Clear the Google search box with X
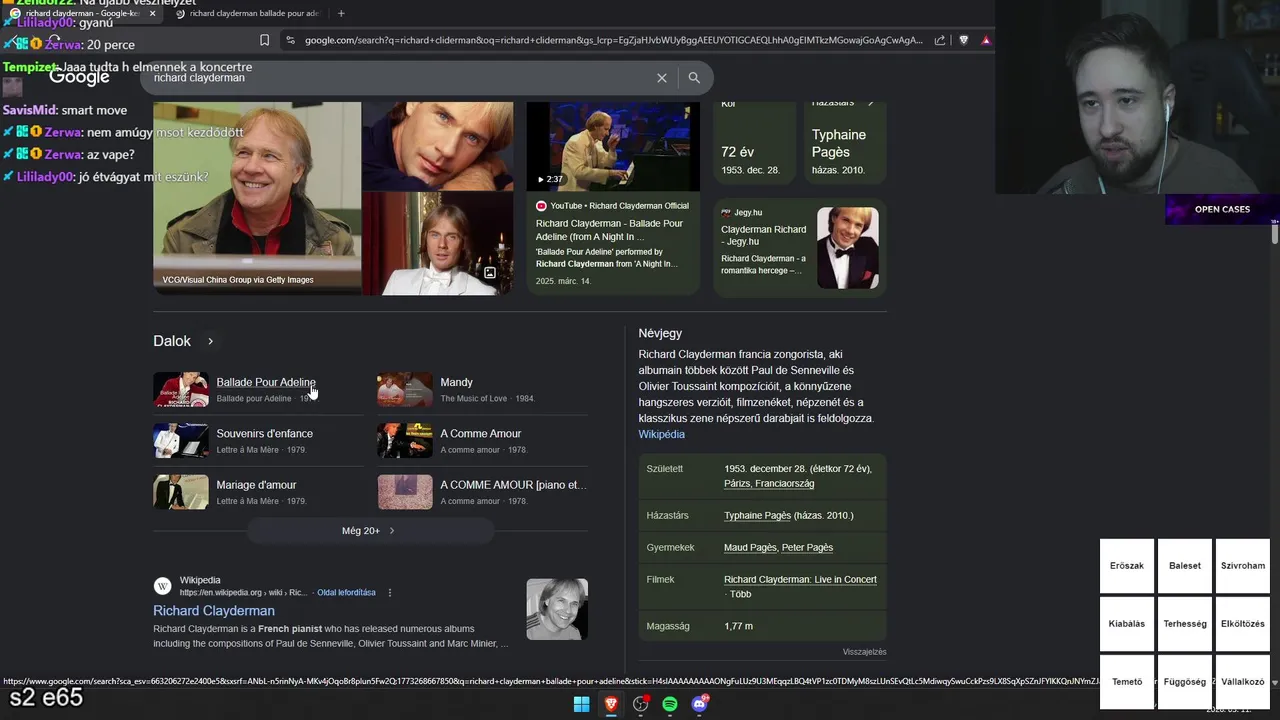Image resolution: width=1280 pixels, height=720 pixels. tap(661, 78)
